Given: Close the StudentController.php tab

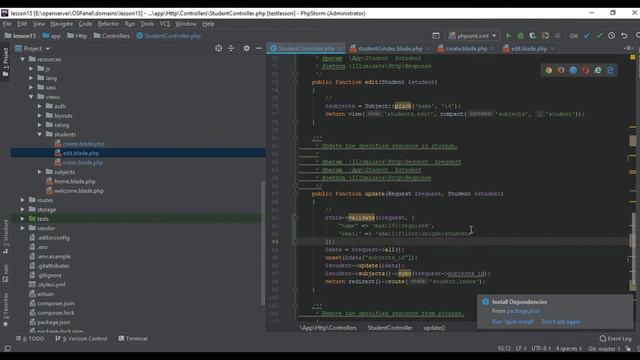Looking at the screenshot, I should tap(340, 49).
